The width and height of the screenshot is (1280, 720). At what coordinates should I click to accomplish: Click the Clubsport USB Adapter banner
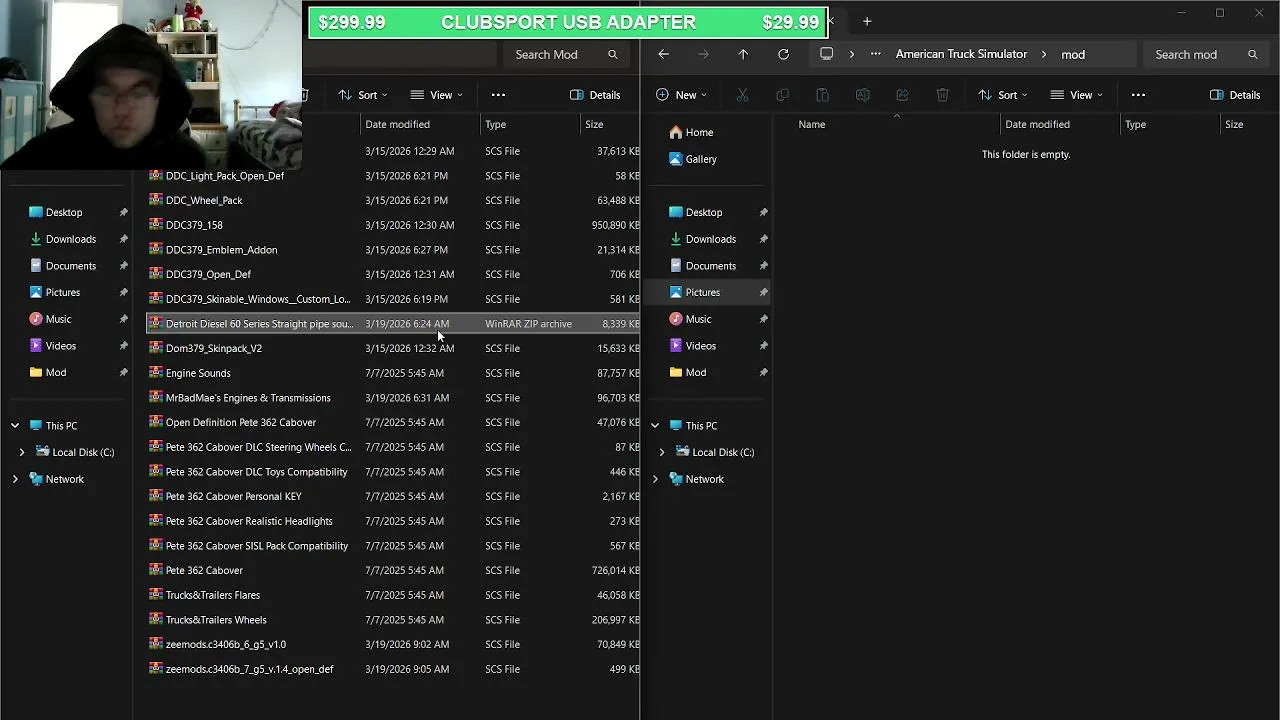coord(568,22)
